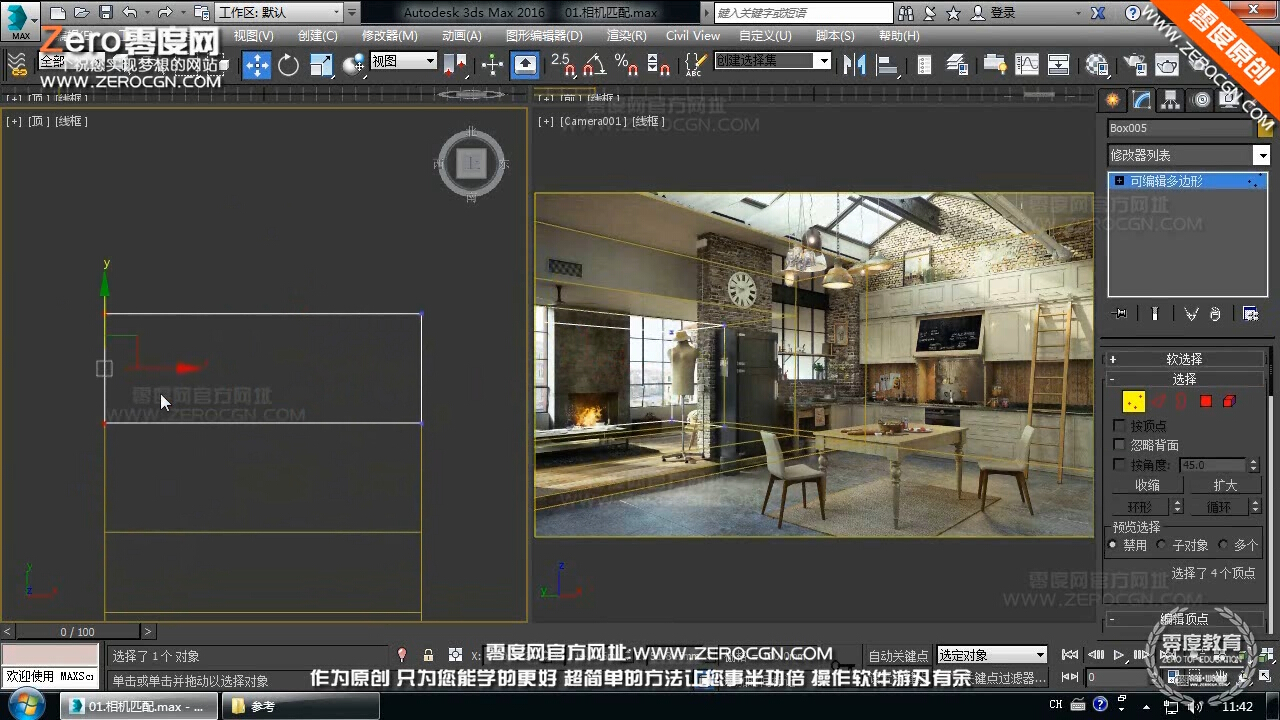Click the 环形 ring button
This screenshot has width=1280, height=720.
click(1140, 507)
